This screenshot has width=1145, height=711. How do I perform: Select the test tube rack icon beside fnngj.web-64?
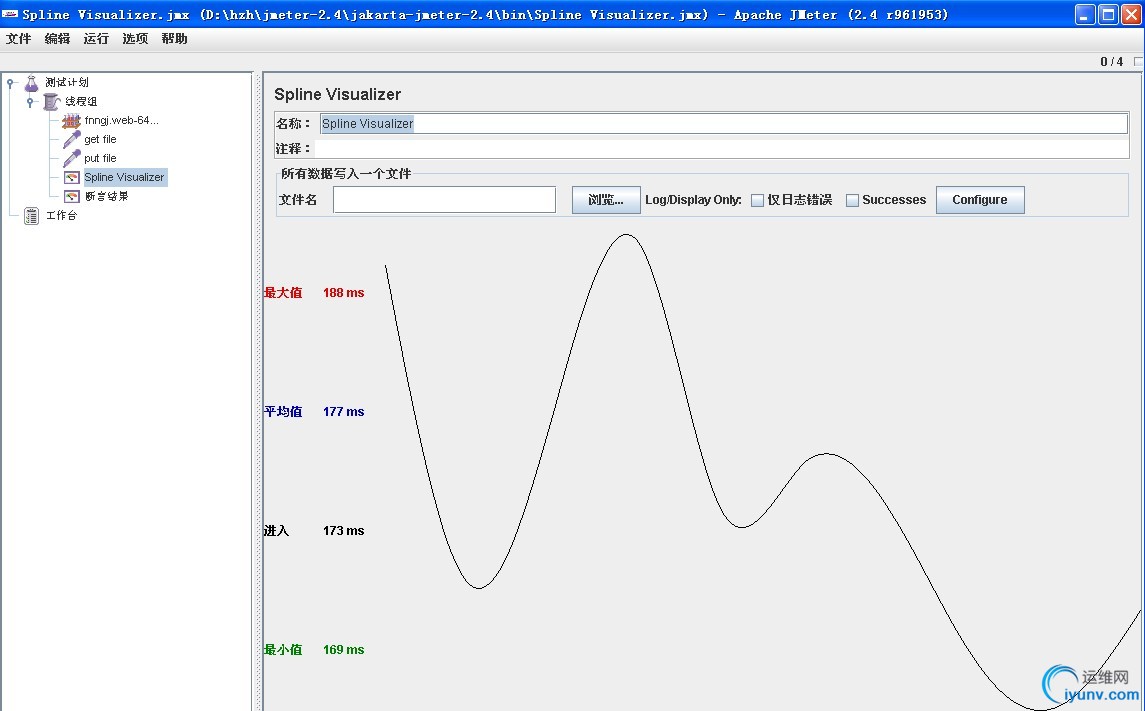click(x=71, y=120)
